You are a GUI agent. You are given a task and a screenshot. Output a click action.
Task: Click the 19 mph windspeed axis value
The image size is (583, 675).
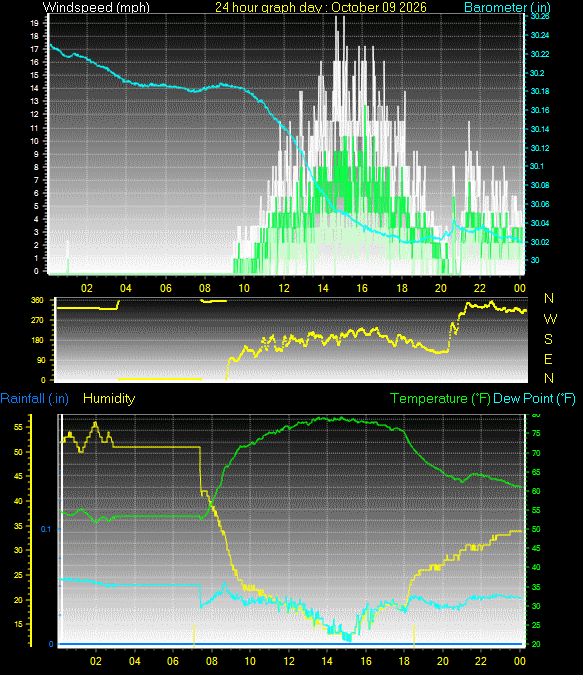(34, 23)
